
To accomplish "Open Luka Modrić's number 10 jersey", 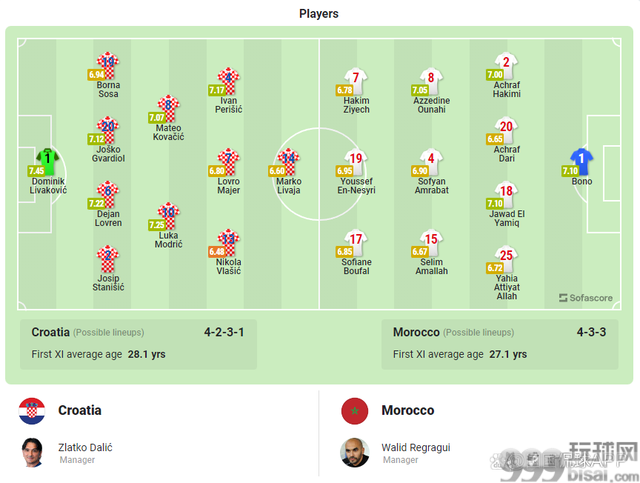I will [169, 216].
